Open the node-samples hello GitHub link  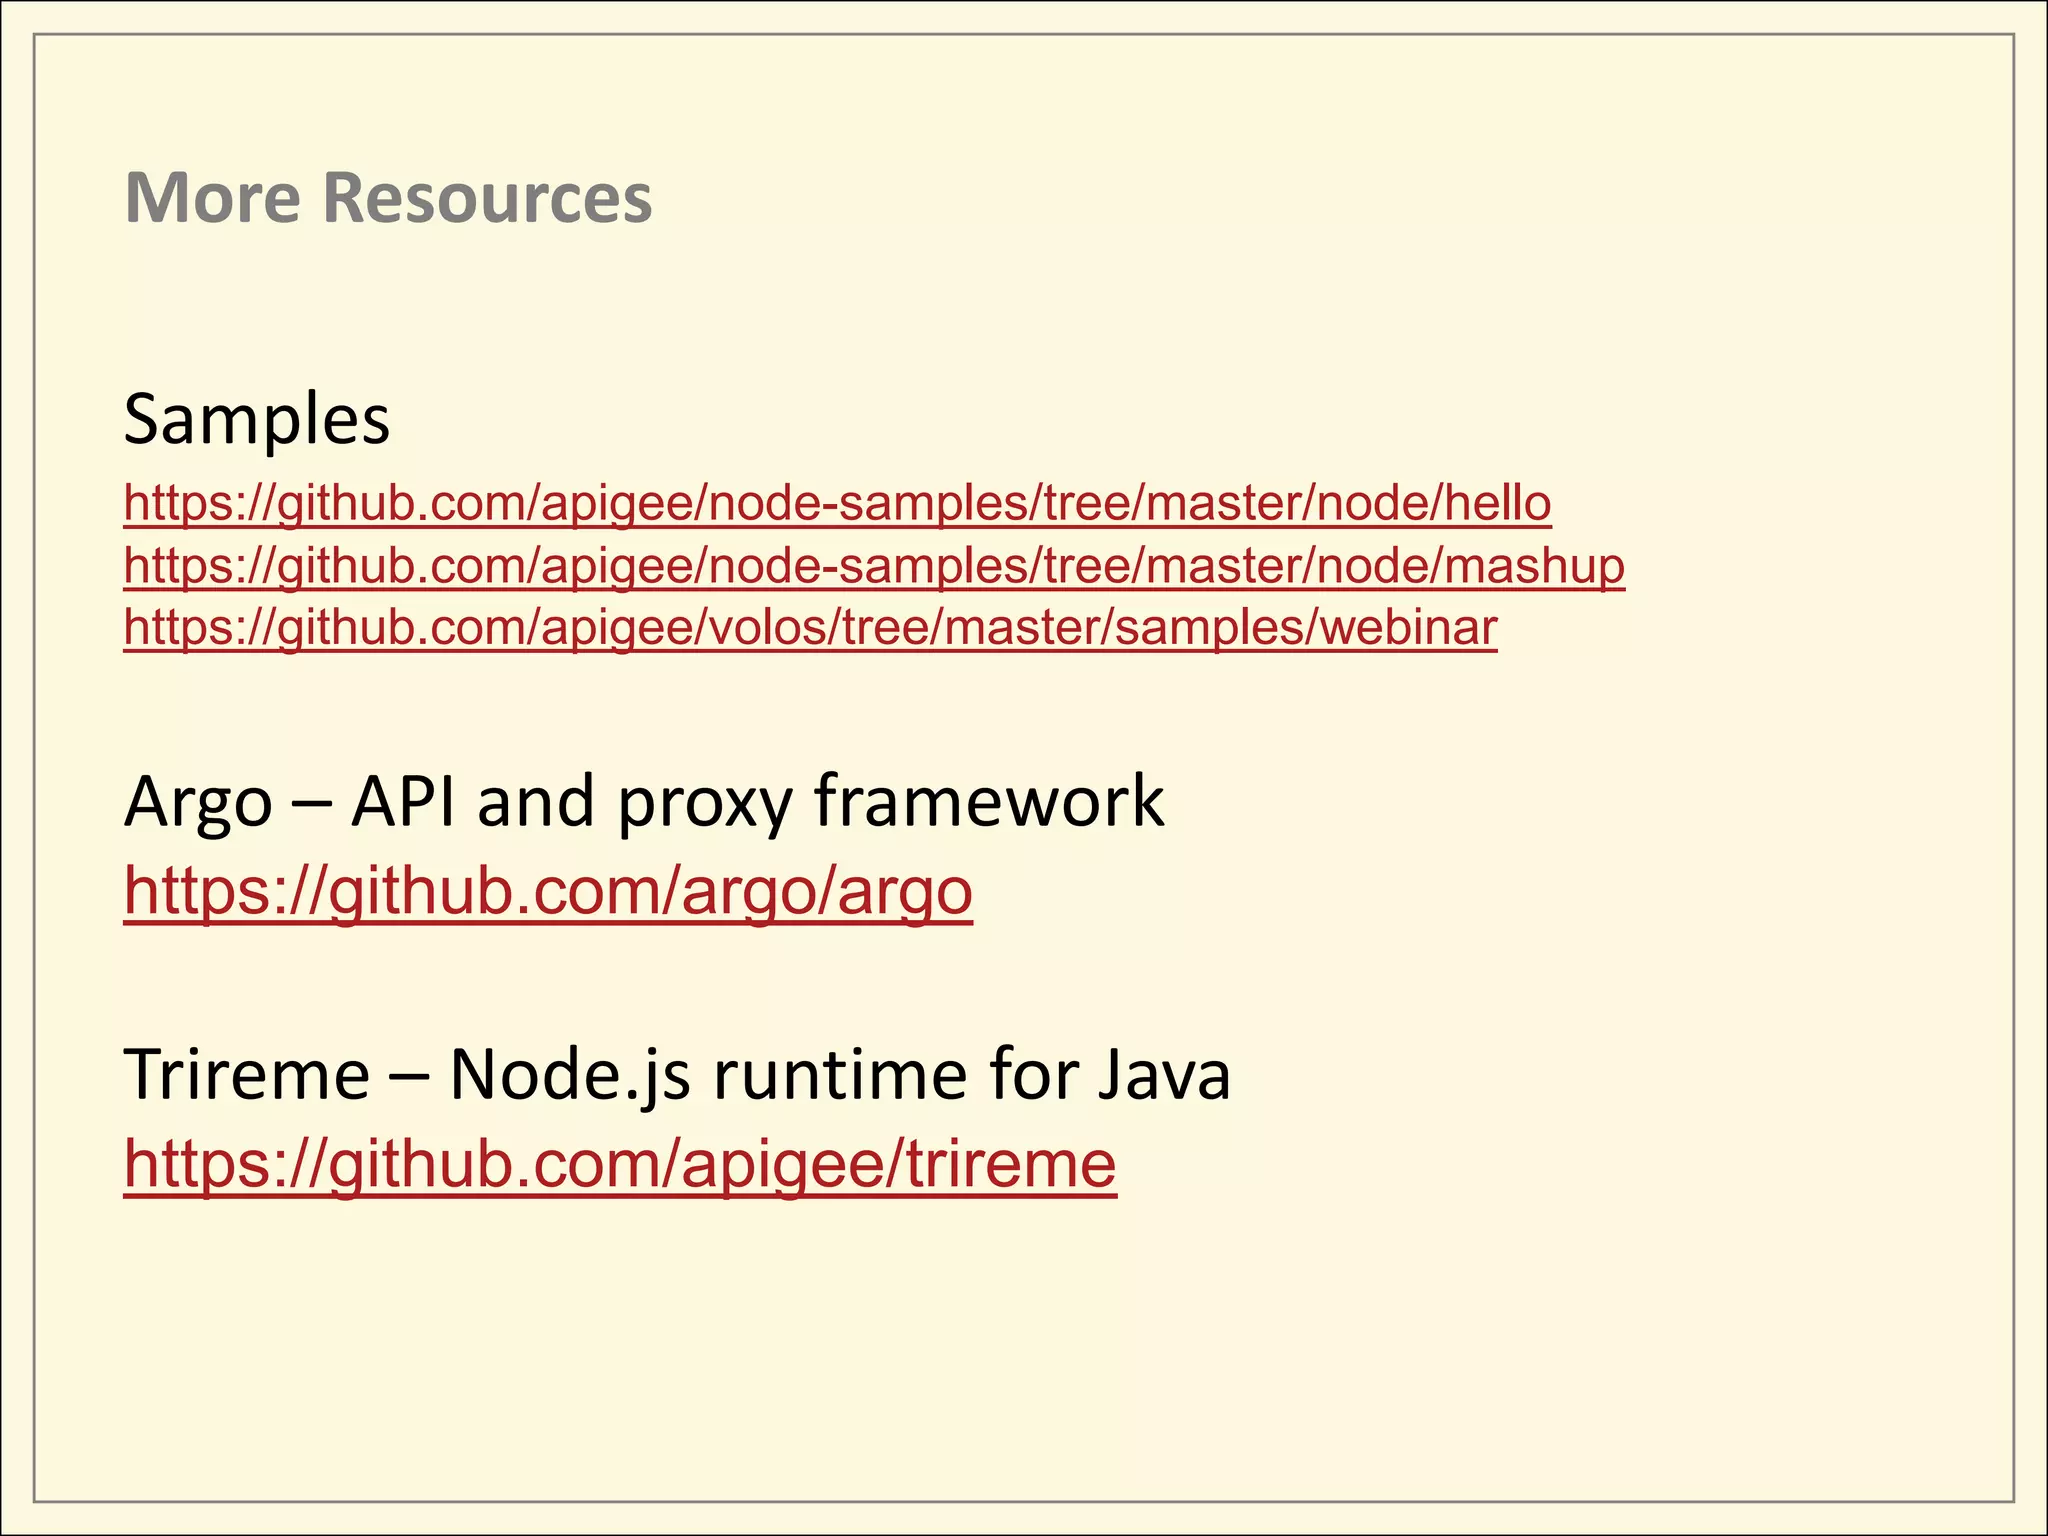837,503
